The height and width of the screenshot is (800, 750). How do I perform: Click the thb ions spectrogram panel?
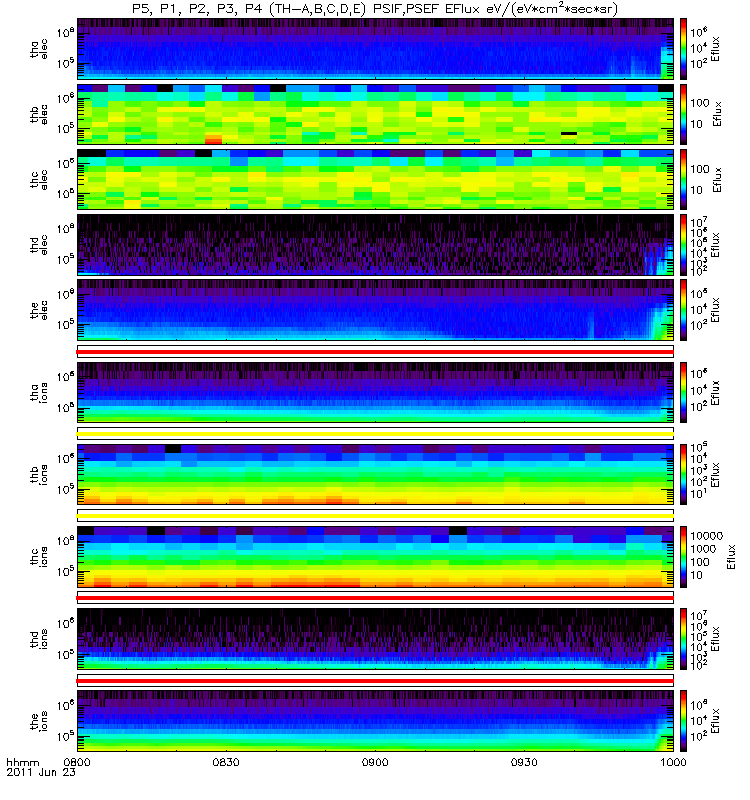(375, 474)
